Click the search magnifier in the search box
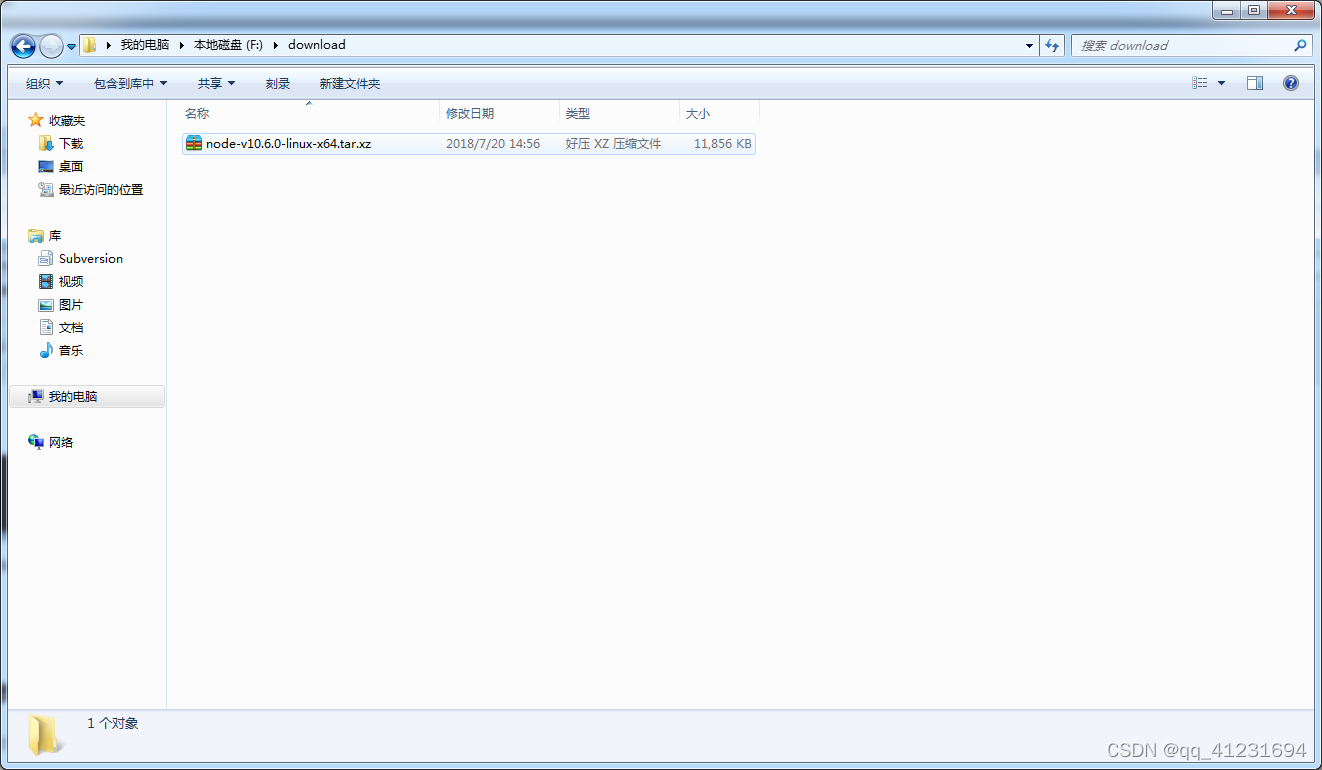The image size is (1322, 770). [x=1301, y=45]
